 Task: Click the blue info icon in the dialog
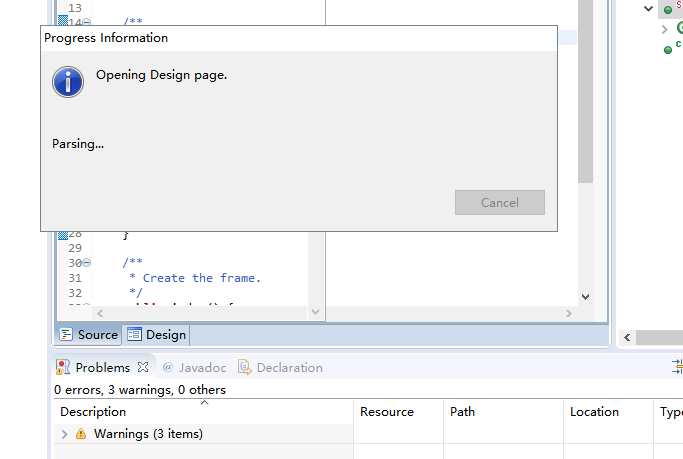68,82
